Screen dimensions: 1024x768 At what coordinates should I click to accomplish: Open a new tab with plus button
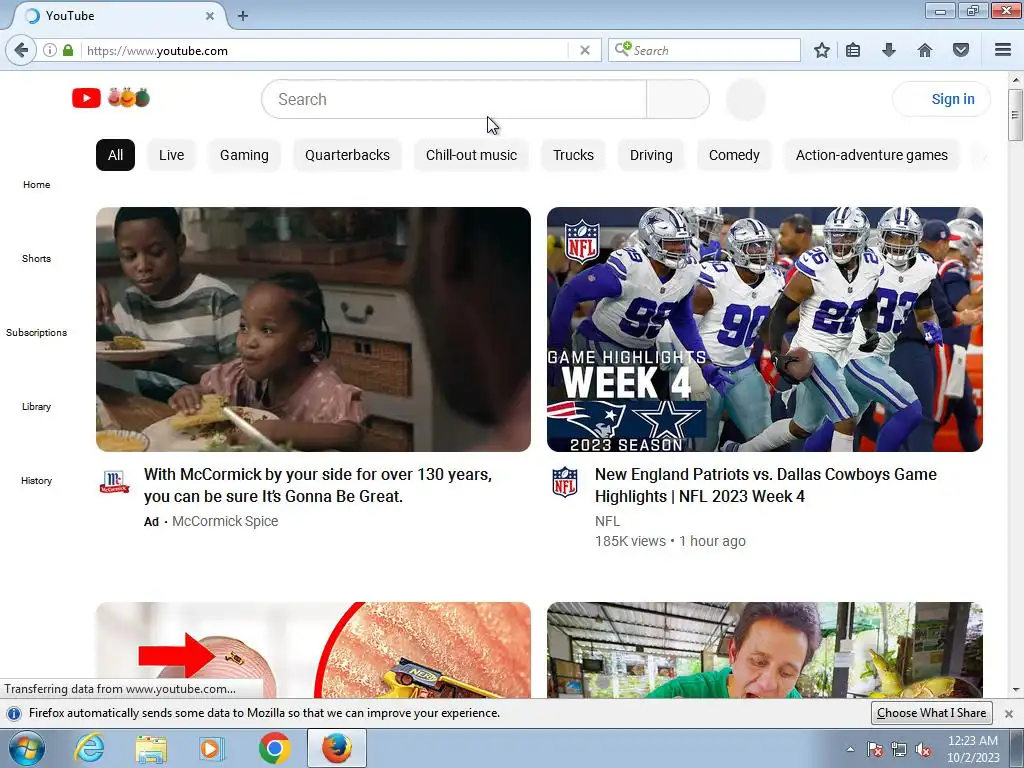tap(243, 16)
